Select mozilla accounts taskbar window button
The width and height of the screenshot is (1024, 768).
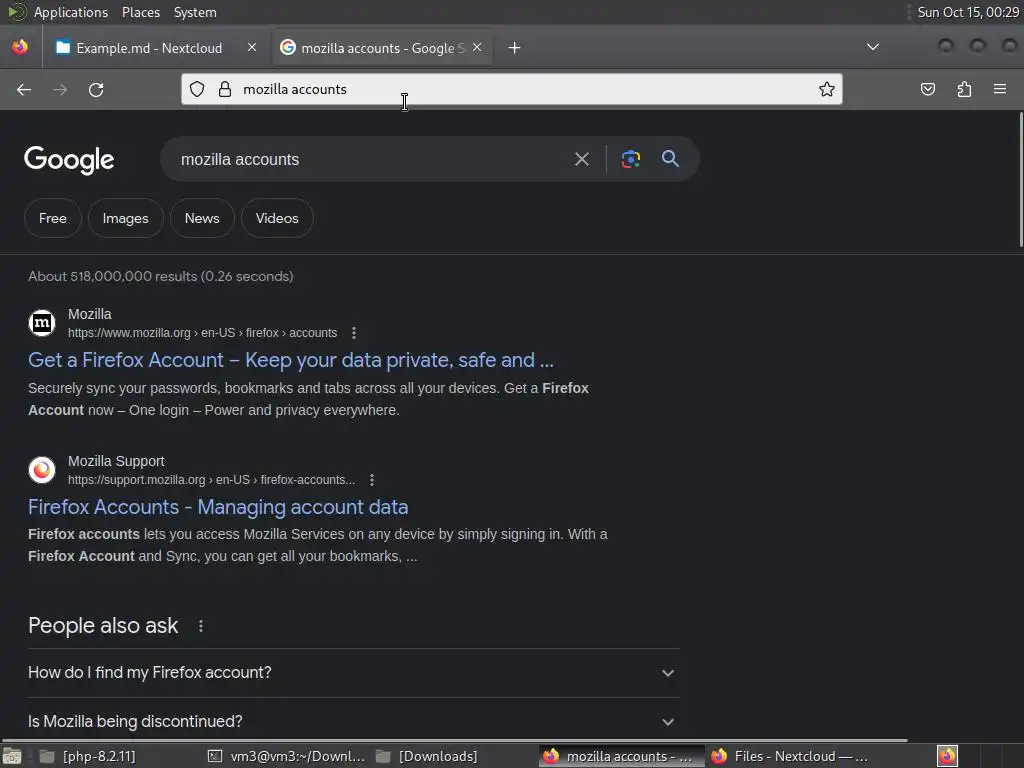pyautogui.click(x=621, y=756)
